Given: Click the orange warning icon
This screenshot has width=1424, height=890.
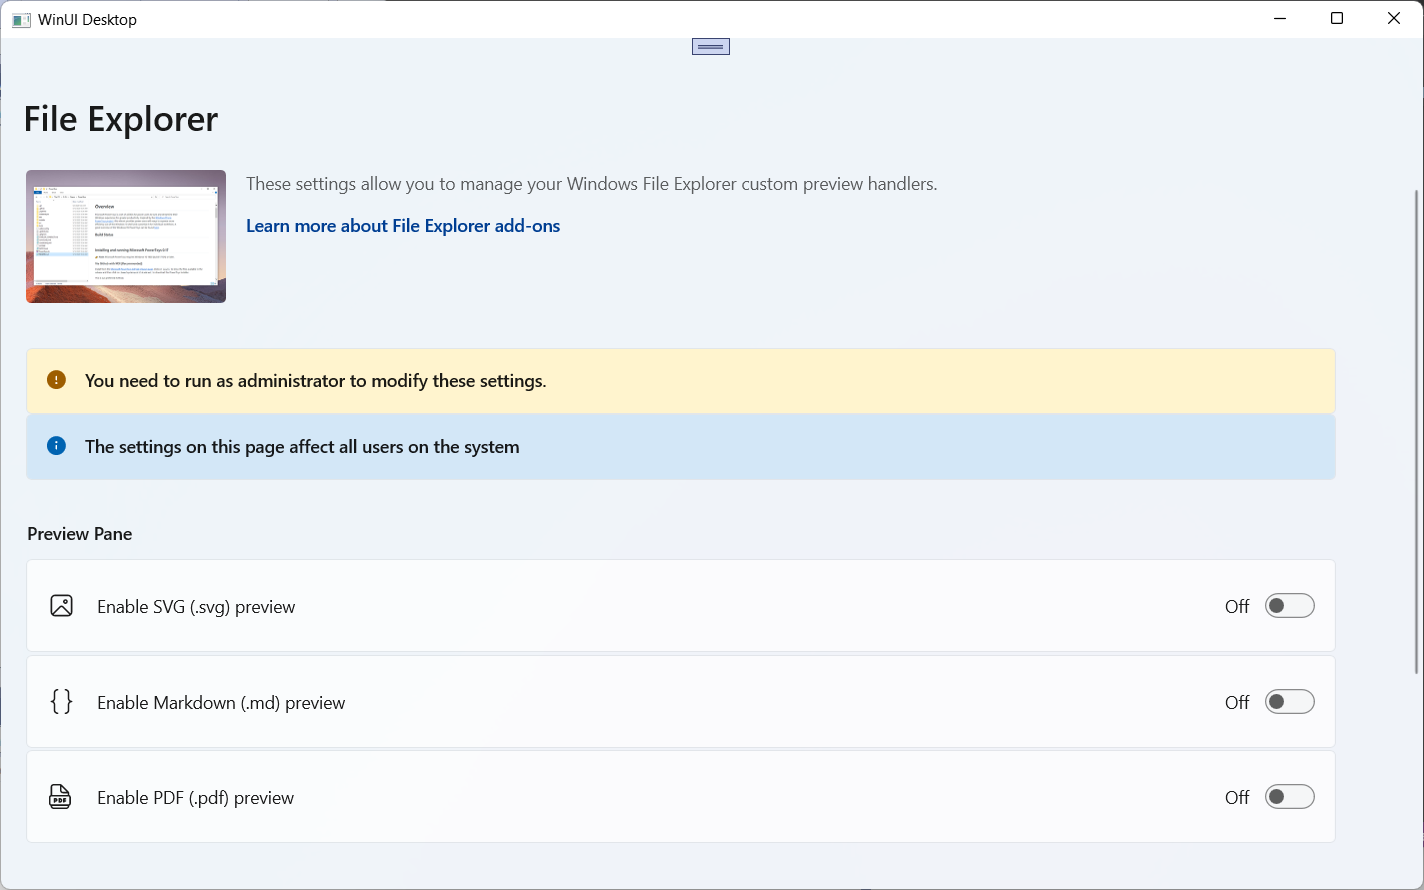Looking at the screenshot, I should 56,380.
